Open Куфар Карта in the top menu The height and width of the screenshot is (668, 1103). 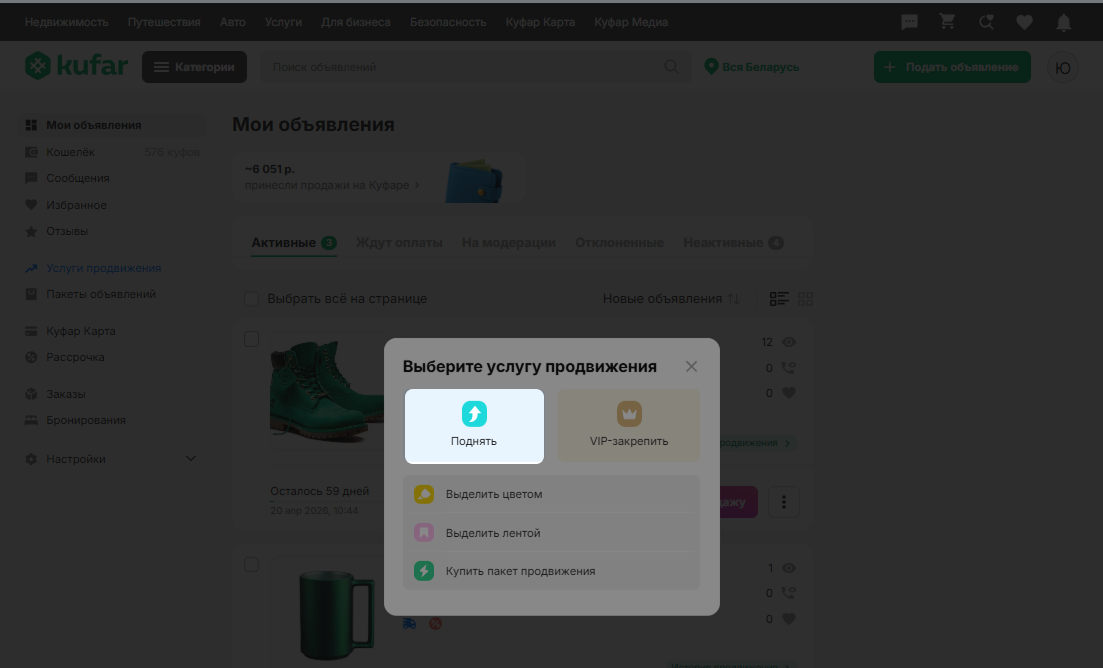point(540,23)
